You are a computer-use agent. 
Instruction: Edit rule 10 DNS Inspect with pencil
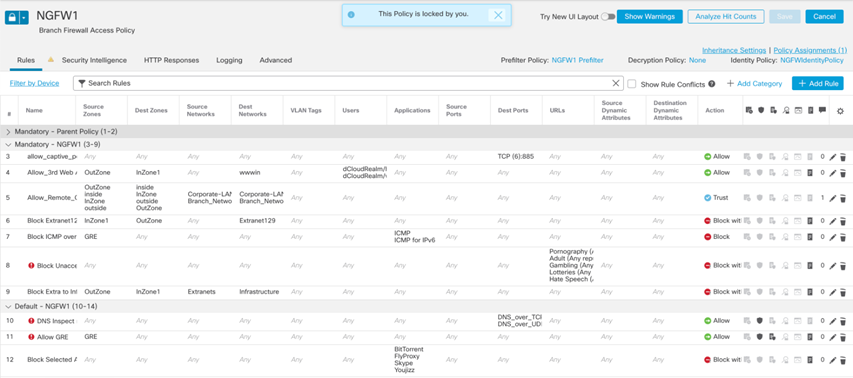click(832, 321)
